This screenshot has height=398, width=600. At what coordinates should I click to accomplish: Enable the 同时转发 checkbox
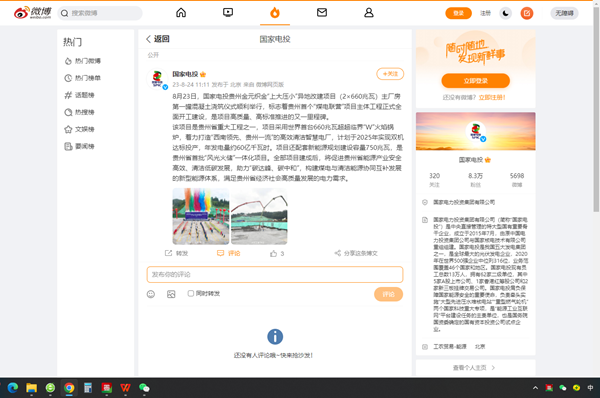point(191,294)
